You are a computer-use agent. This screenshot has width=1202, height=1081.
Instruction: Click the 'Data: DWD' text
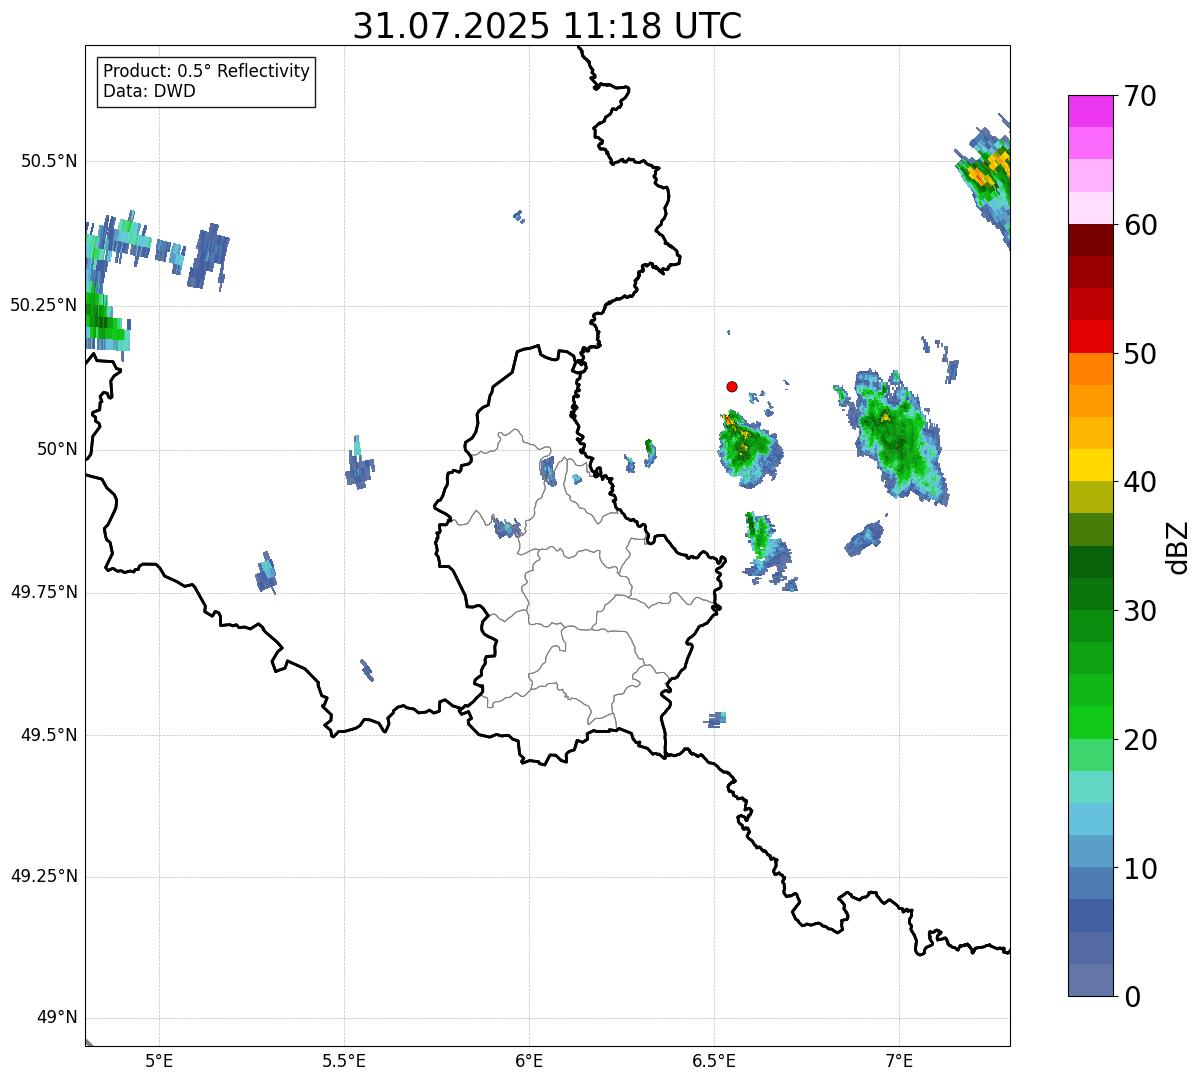[x=150, y=91]
